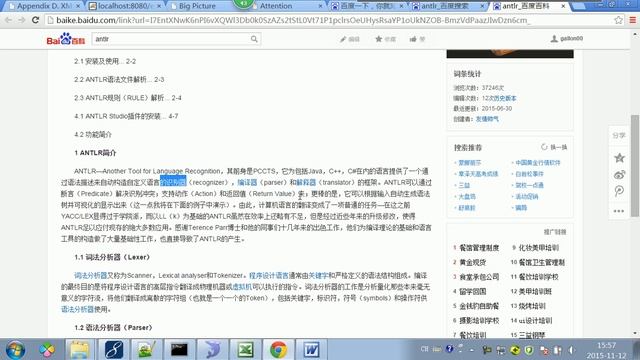This screenshot has height=360, width=640.
Task: Open the 虚拟机 link under section 1.1
Action: click(x=242, y=287)
